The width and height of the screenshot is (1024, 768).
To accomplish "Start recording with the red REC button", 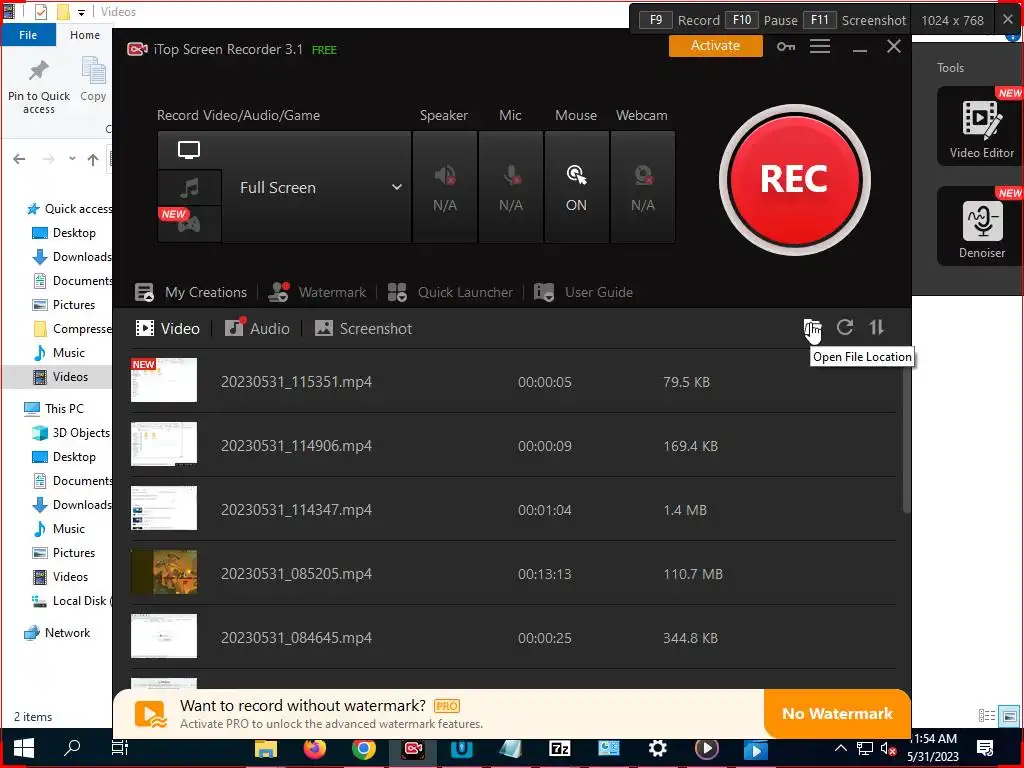I will click(x=794, y=180).
